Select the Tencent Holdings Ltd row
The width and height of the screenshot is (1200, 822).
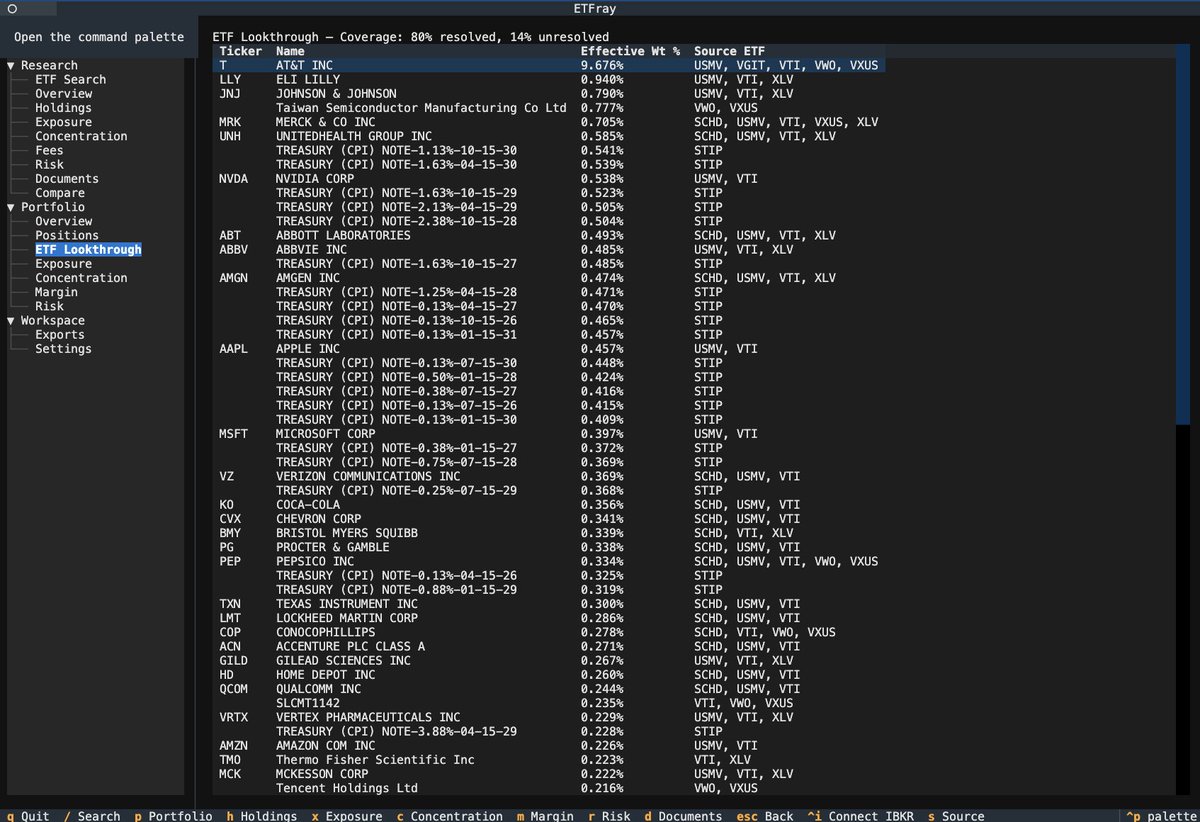548,789
